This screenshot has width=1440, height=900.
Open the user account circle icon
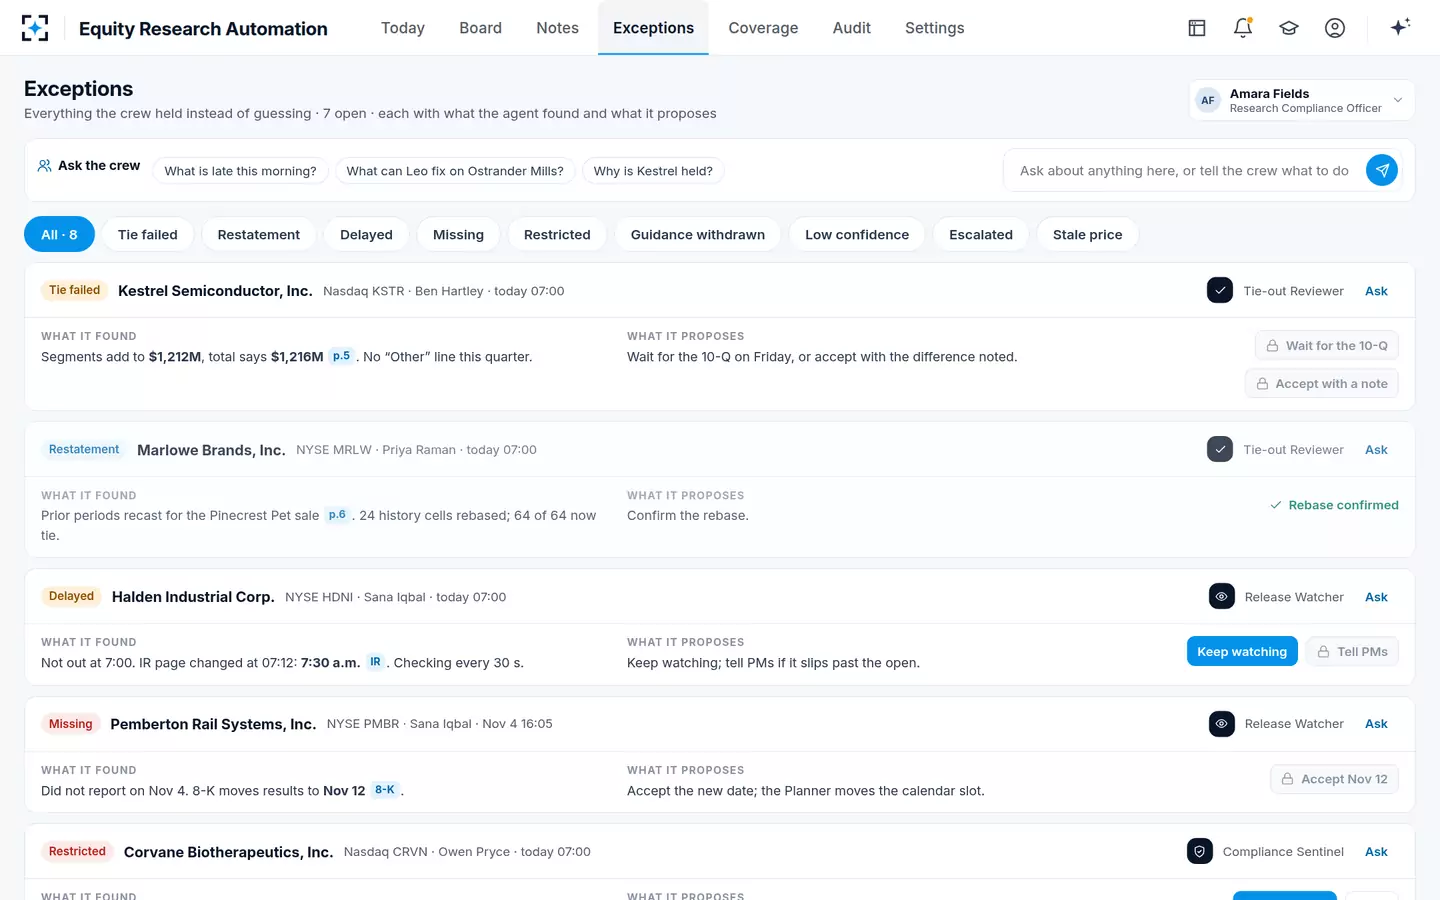1335,28
